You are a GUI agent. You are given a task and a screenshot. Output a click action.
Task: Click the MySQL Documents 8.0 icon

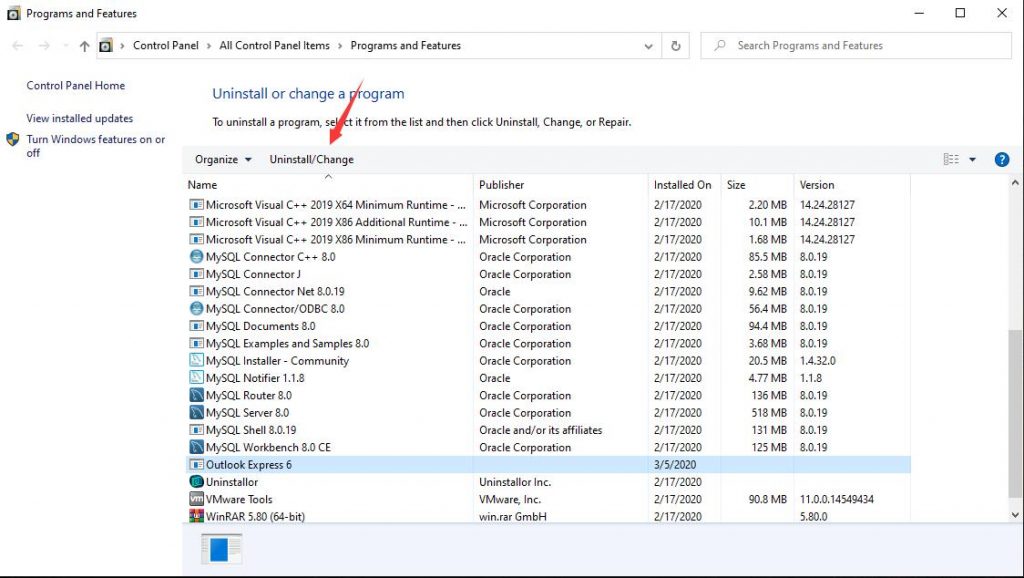tap(196, 326)
